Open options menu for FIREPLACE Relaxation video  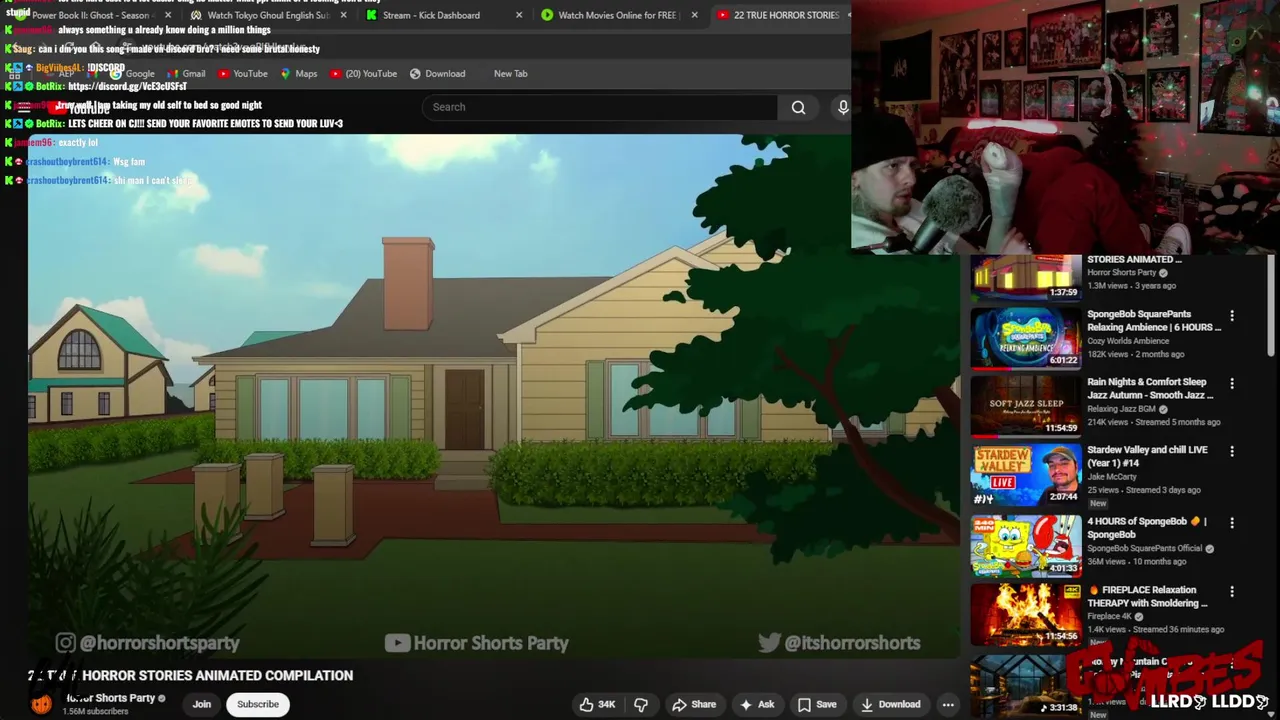1232,591
